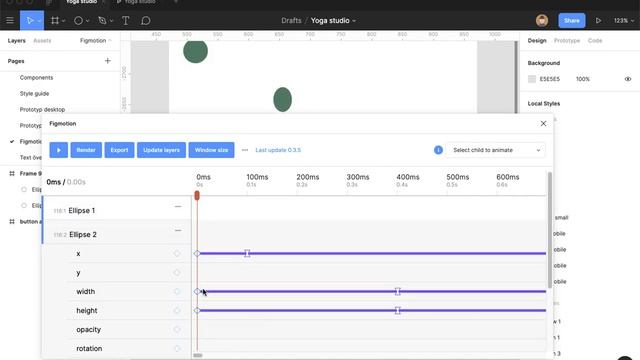Select x track keyframe near 100ms
Image resolution: width=640 pixels, height=360 pixels.
(247, 253)
